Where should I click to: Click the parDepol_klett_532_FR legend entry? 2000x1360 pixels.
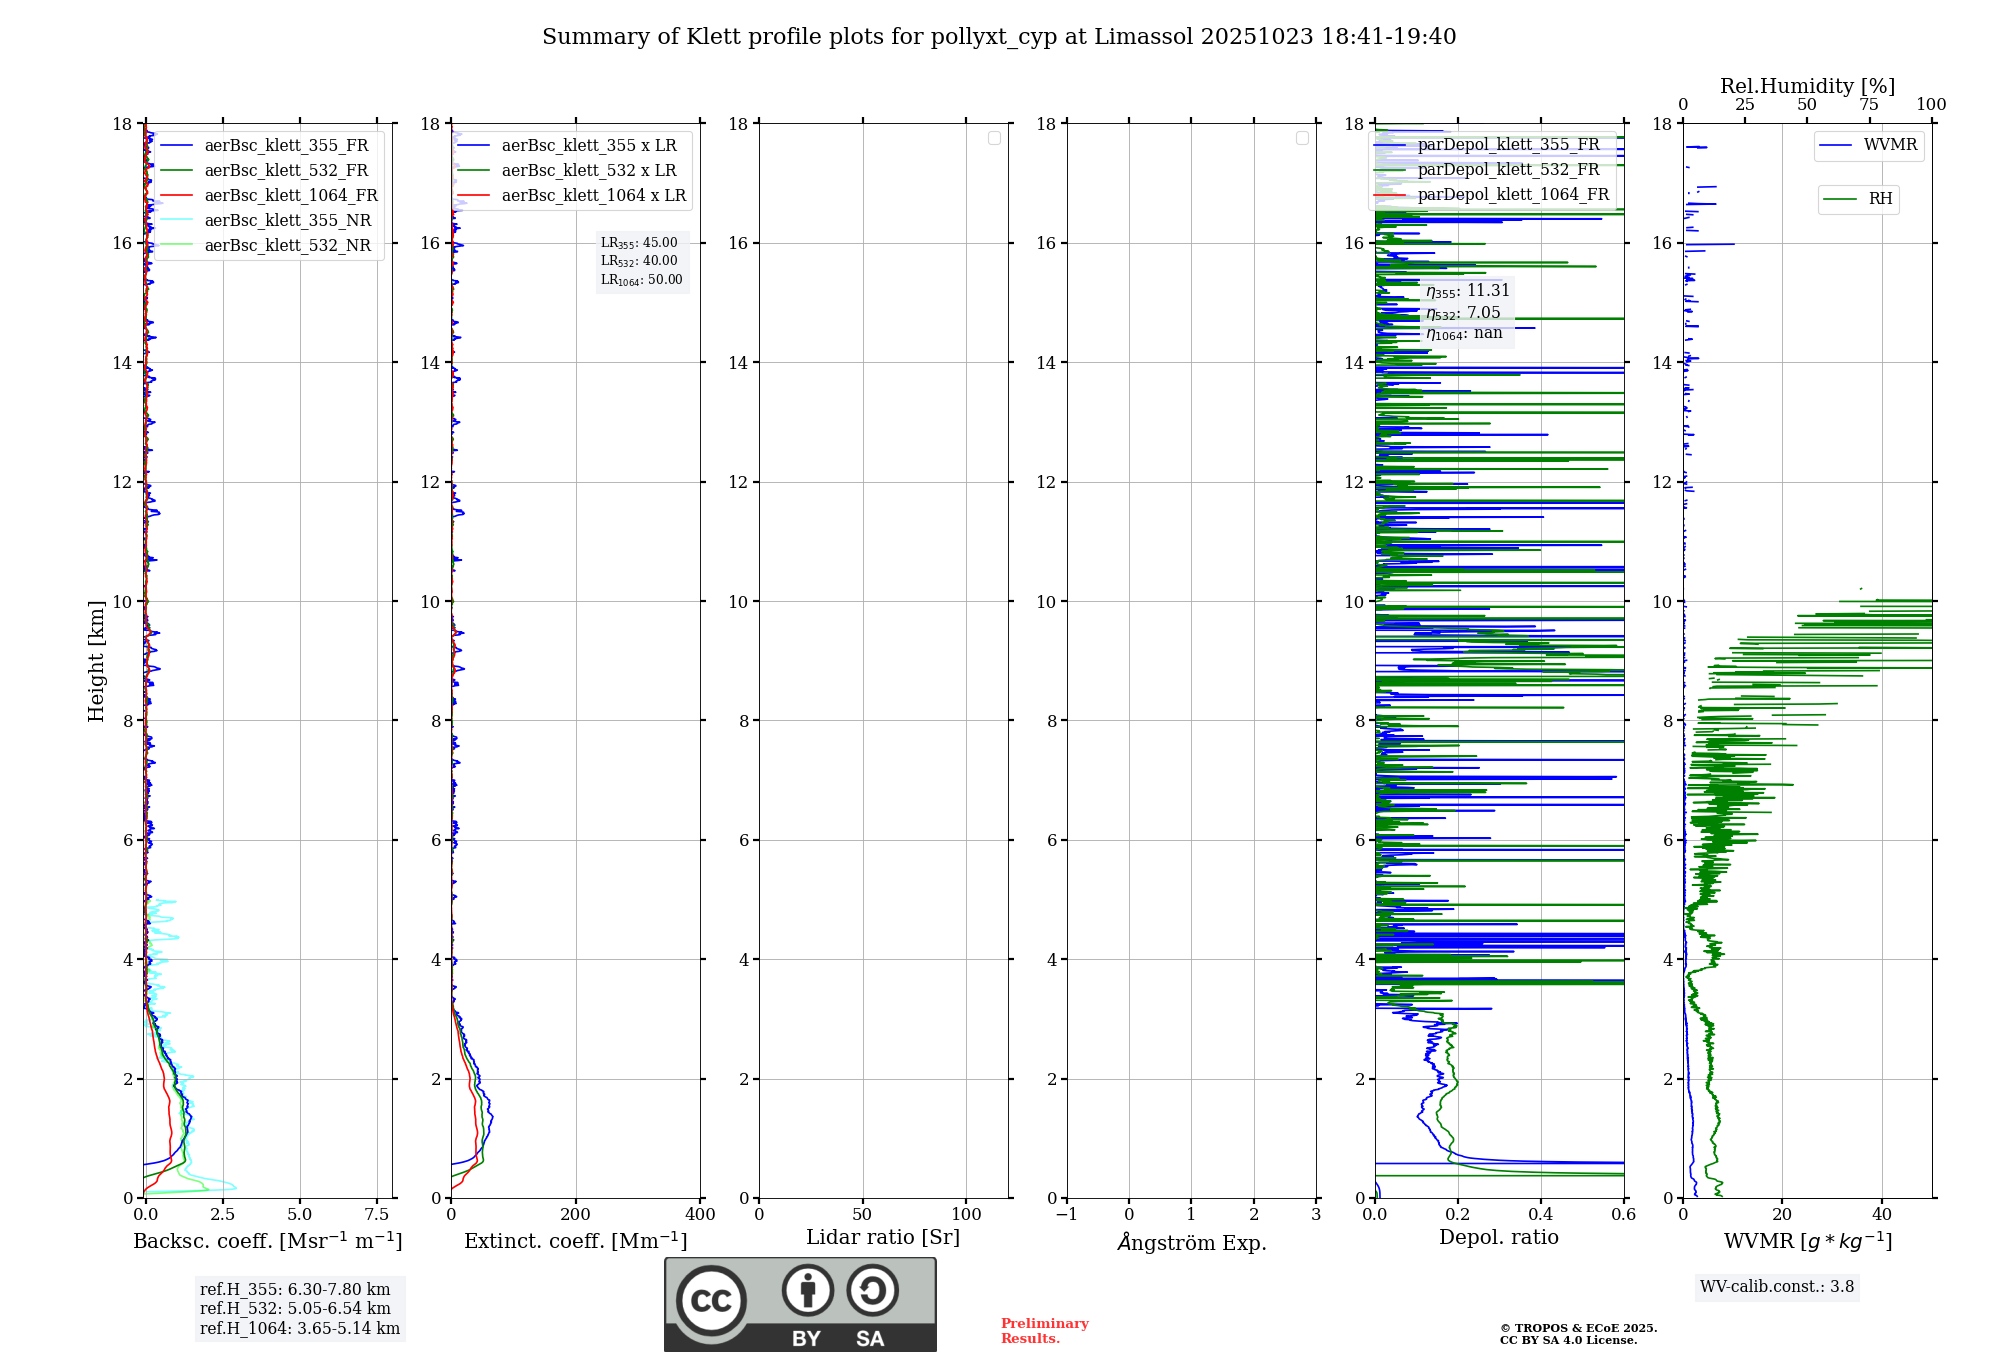tap(1508, 170)
